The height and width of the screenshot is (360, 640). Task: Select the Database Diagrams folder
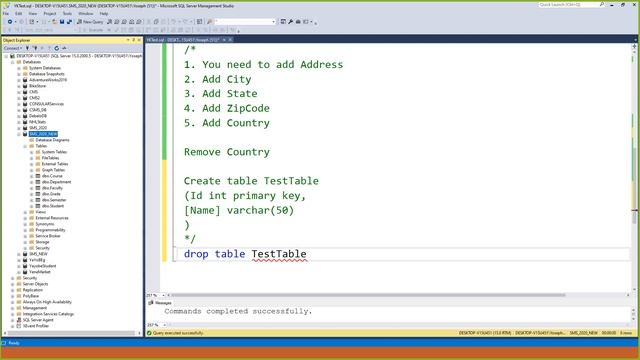click(x=52, y=140)
